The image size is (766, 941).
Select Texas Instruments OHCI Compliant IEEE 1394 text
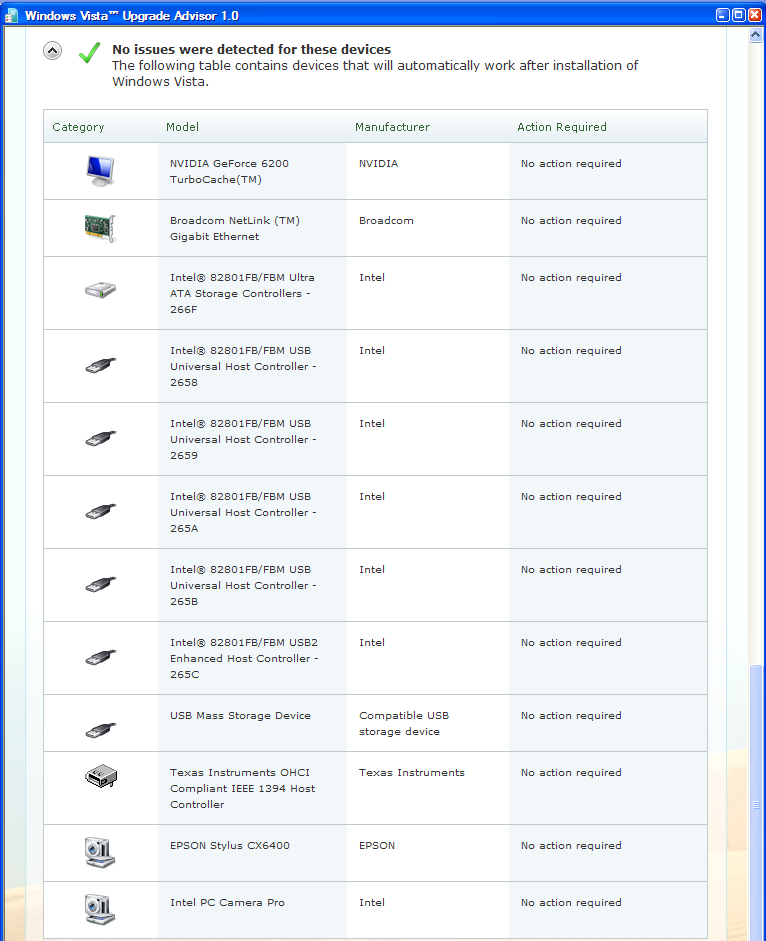coord(243,789)
